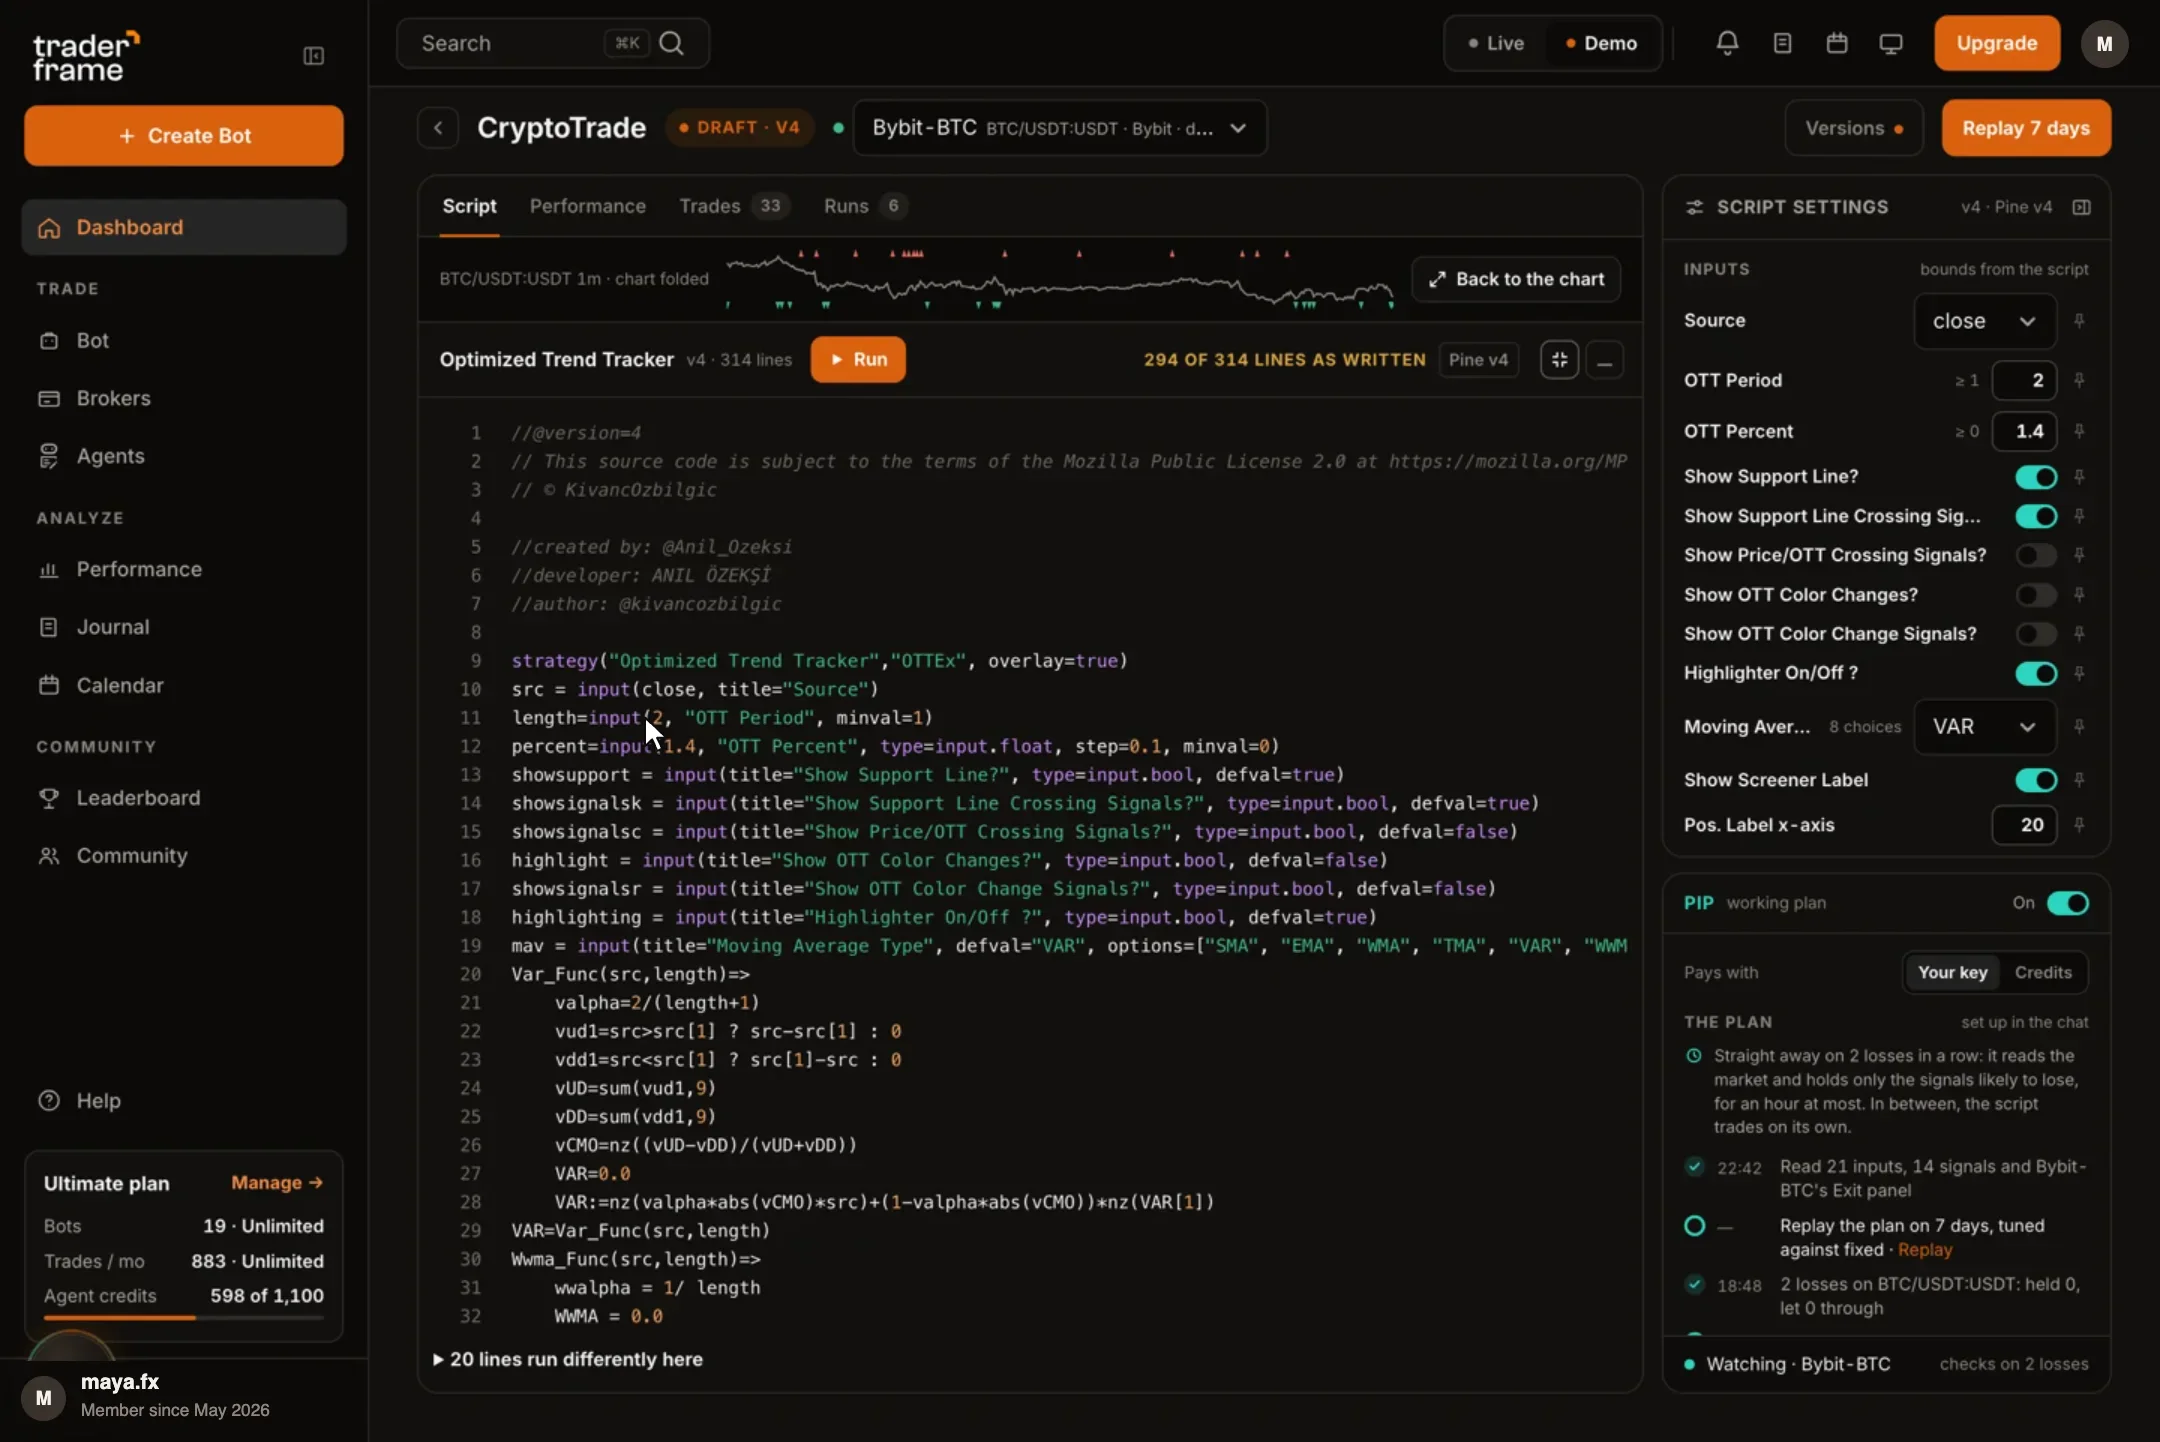Switch to the Trades tab
The width and height of the screenshot is (2160, 1442).
tap(735, 206)
